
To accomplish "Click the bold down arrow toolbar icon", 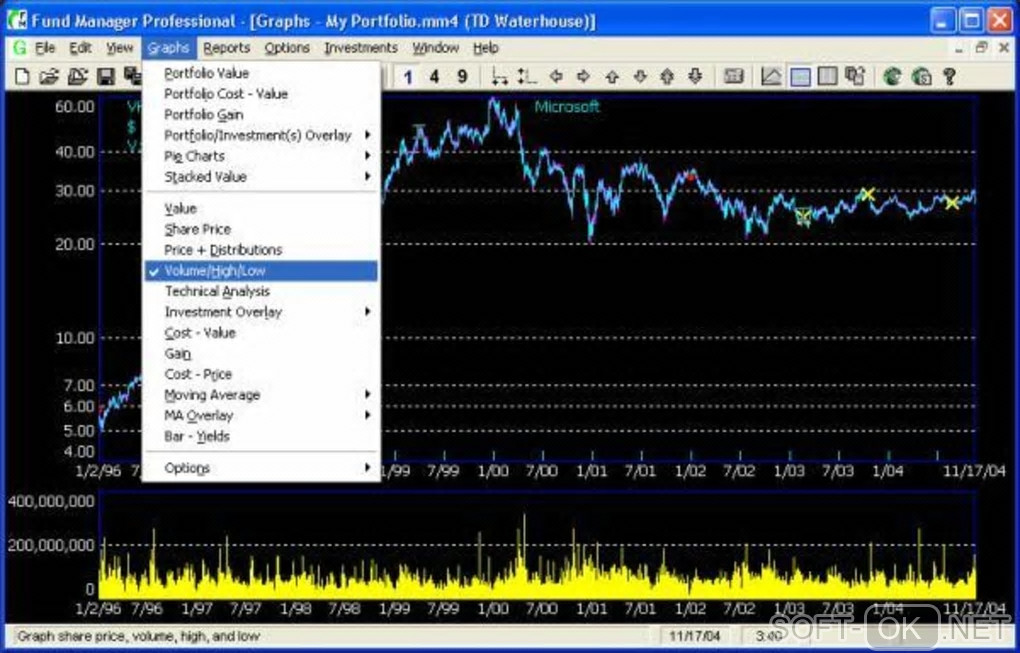I will 695,77.
